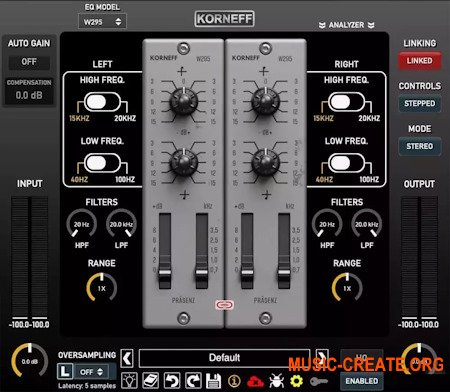The image size is (450, 392).
Task: Click the output '-100.0-100.0' peak readout
Action: pos(419,325)
